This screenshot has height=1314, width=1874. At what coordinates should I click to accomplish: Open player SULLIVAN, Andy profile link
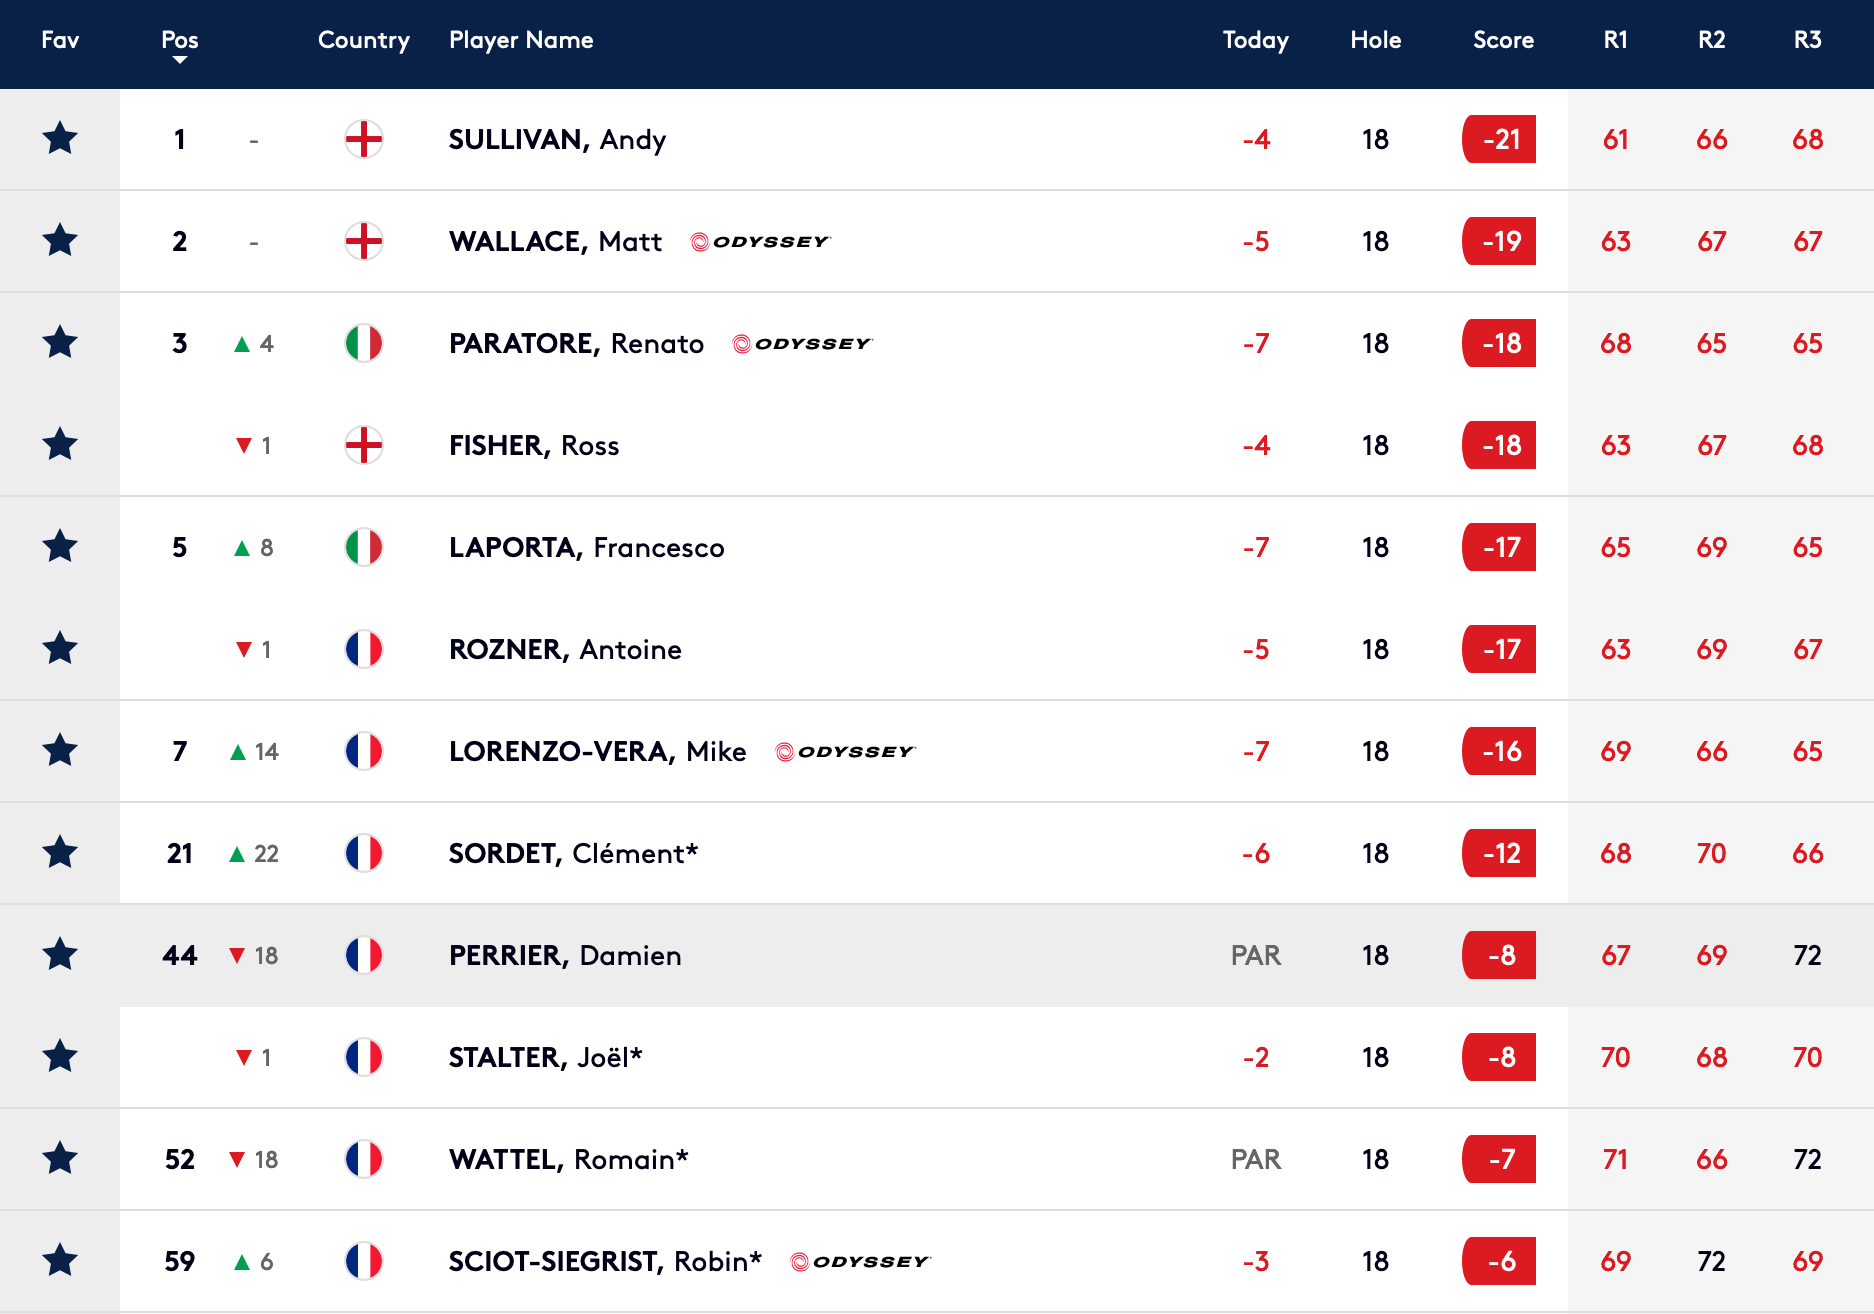557,140
